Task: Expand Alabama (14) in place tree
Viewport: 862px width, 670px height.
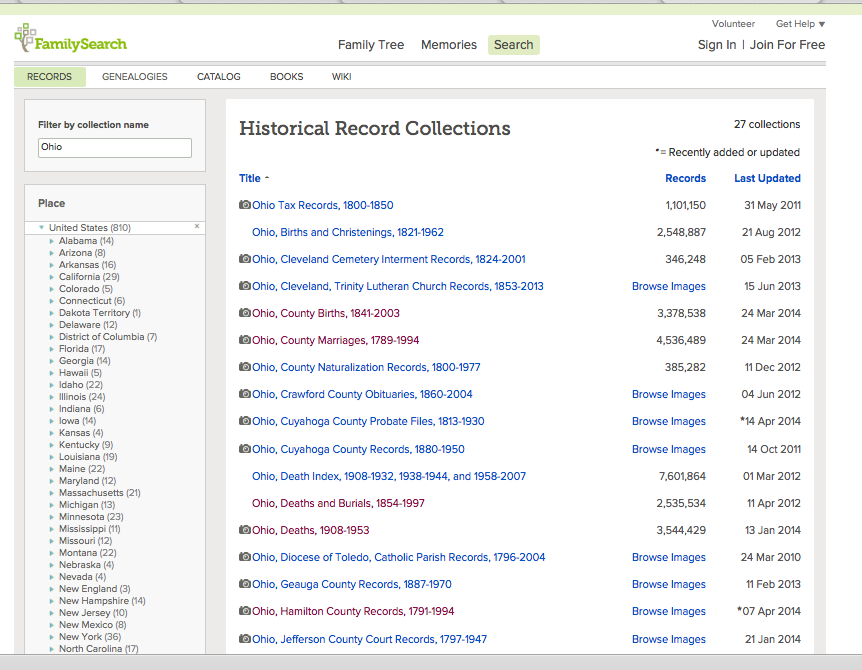Action: 52,241
